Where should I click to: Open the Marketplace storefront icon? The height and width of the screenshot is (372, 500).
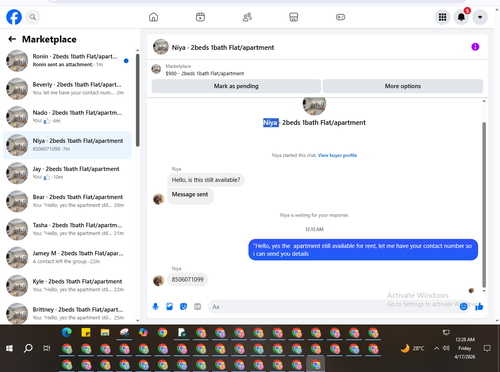tap(294, 17)
